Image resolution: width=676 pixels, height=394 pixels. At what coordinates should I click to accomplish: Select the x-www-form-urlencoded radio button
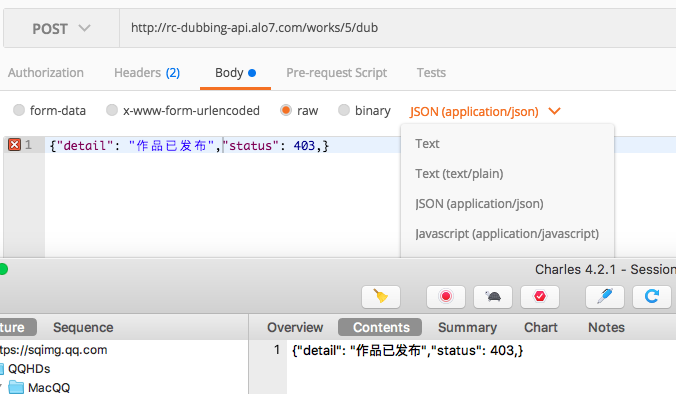click(112, 110)
